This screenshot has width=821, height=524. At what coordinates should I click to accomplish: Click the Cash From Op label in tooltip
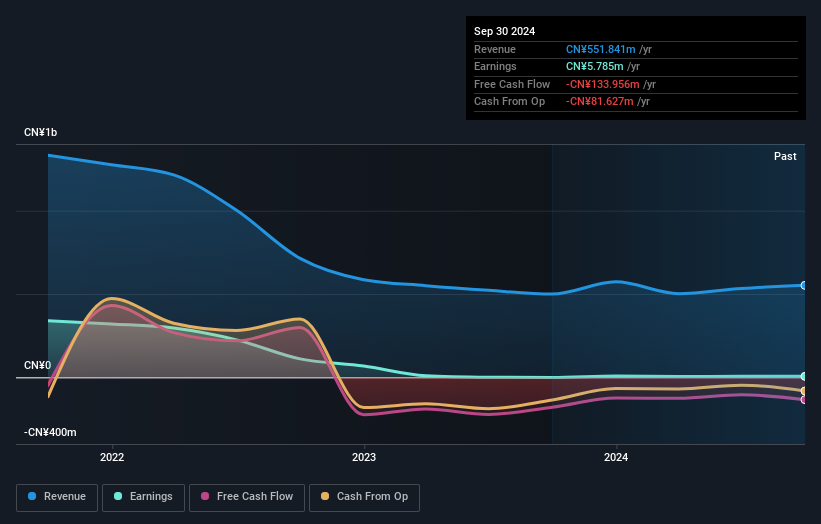(509, 102)
